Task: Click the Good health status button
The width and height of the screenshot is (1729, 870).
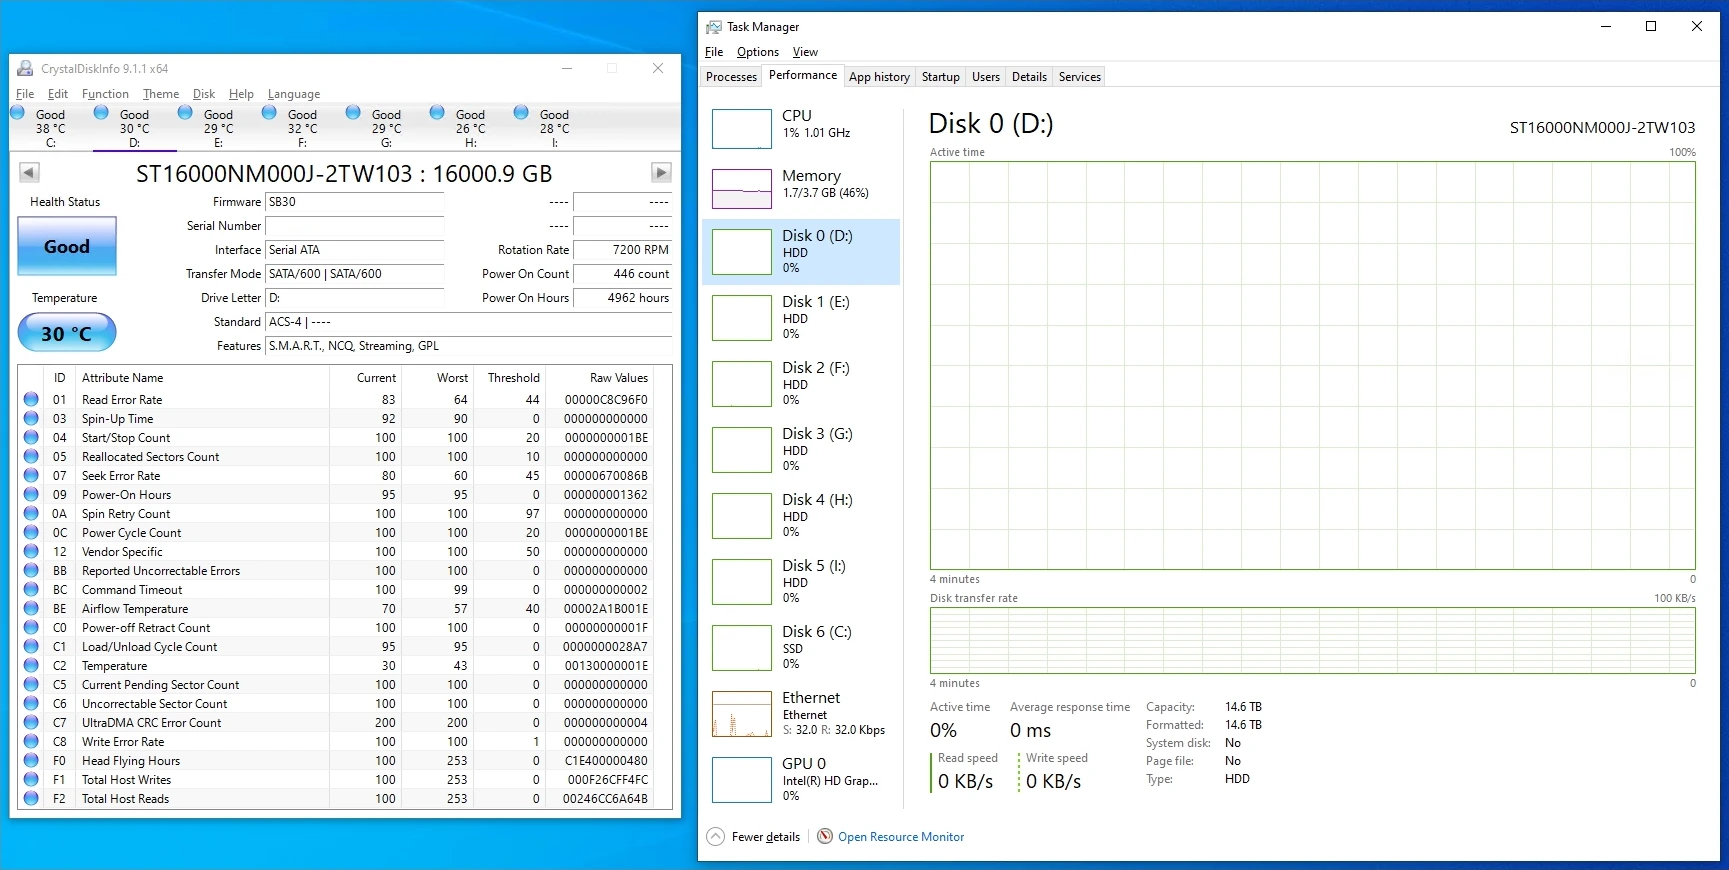Action: tap(67, 247)
